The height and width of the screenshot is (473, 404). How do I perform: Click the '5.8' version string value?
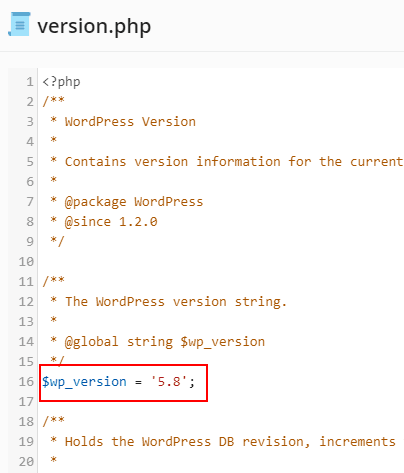click(168, 381)
